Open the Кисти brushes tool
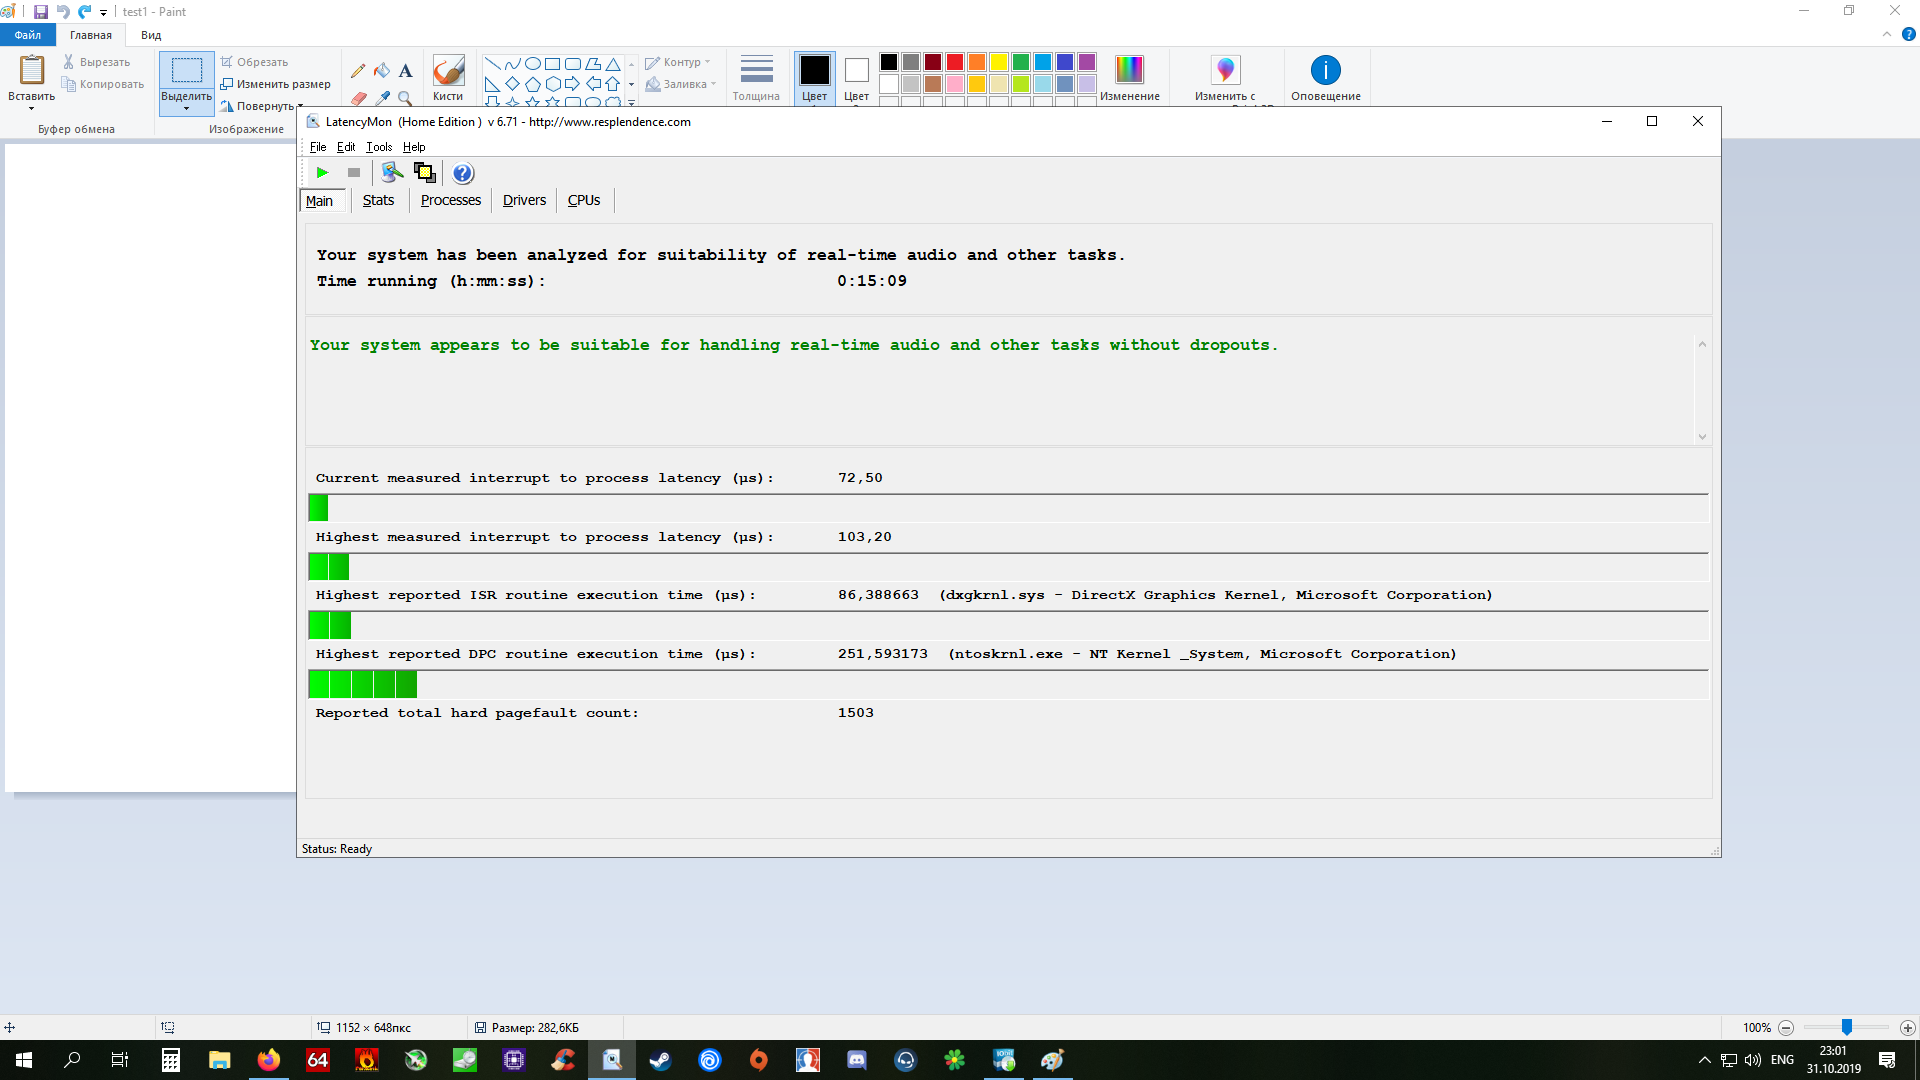This screenshot has height=1080, width=1920. pyautogui.click(x=448, y=78)
